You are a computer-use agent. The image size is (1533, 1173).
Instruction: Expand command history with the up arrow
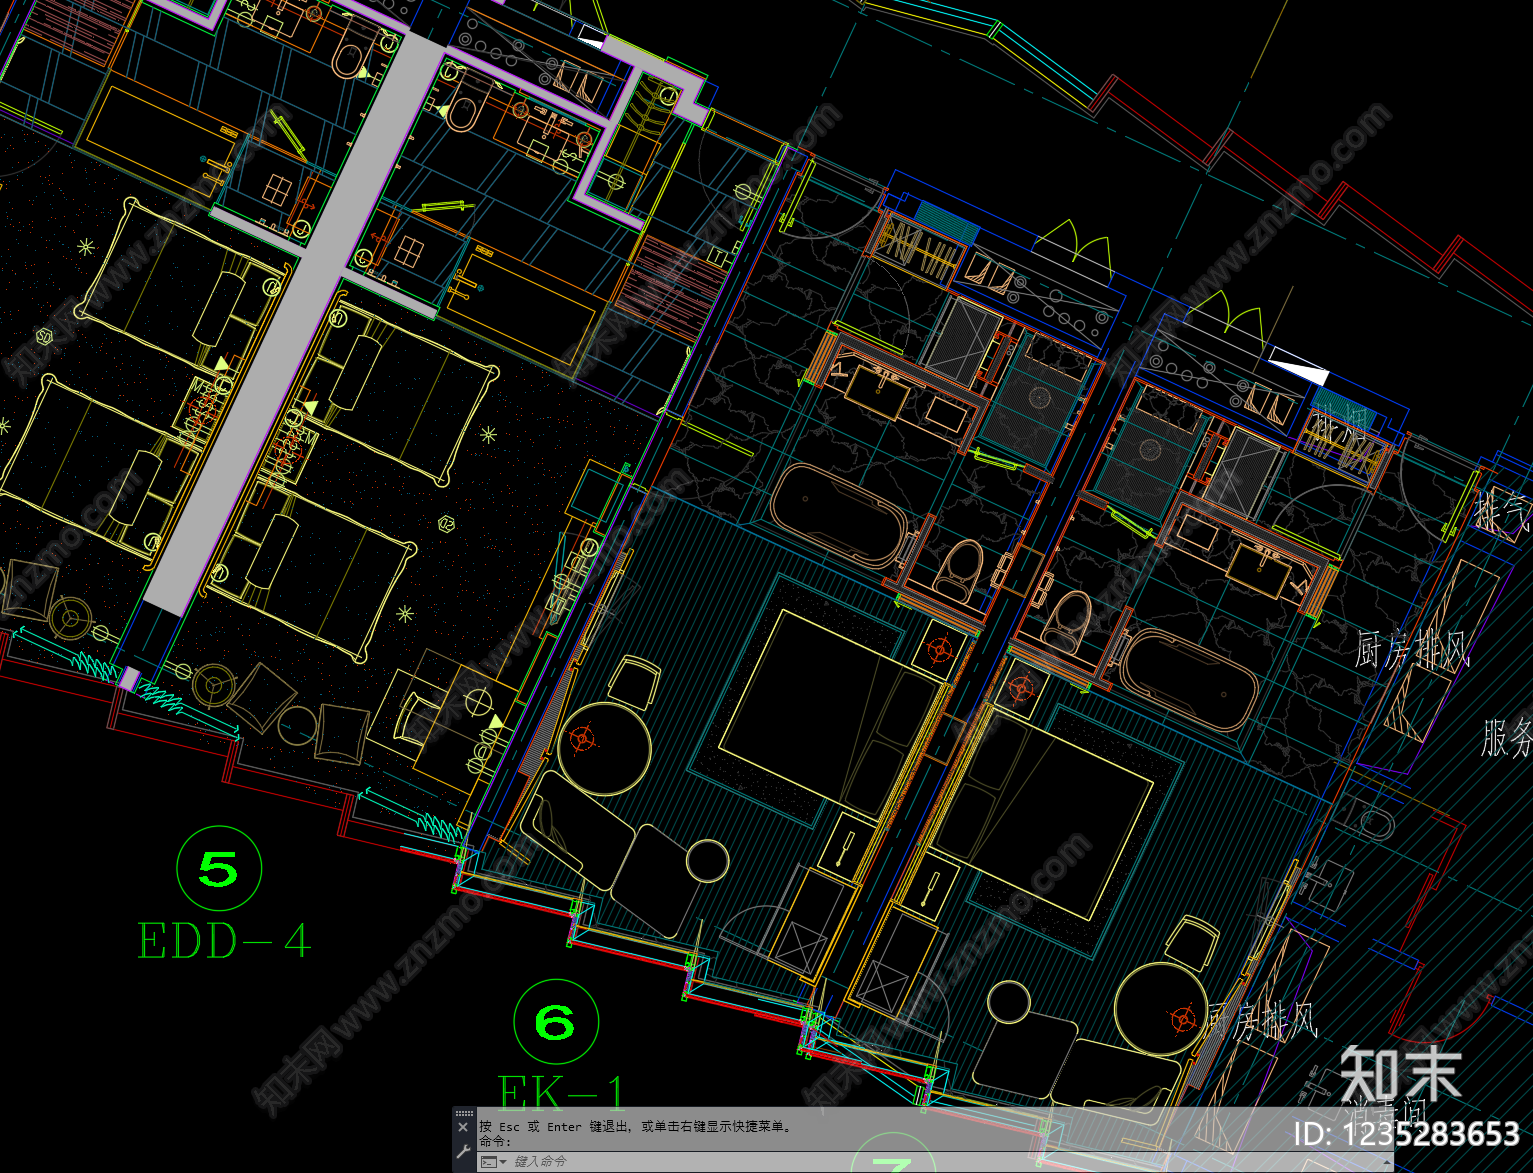[x=1387, y=1161]
